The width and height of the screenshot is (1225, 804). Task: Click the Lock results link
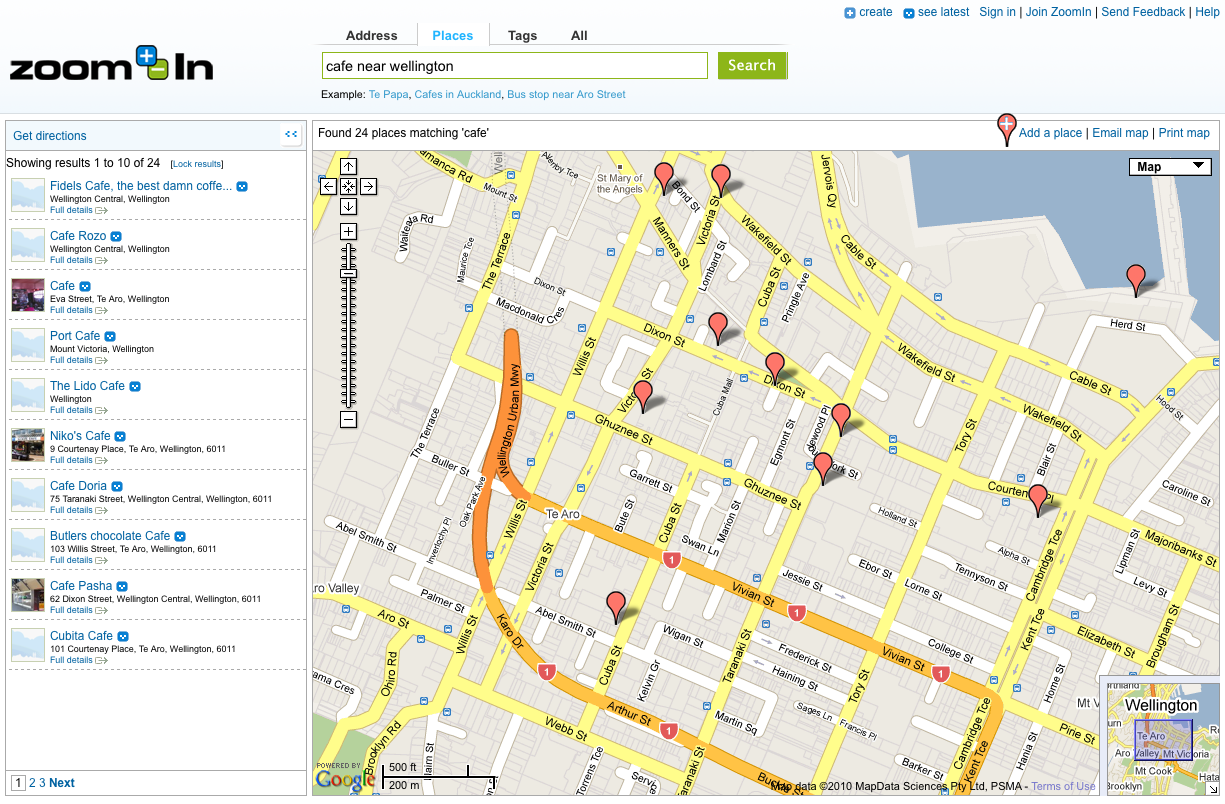pos(196,164)
